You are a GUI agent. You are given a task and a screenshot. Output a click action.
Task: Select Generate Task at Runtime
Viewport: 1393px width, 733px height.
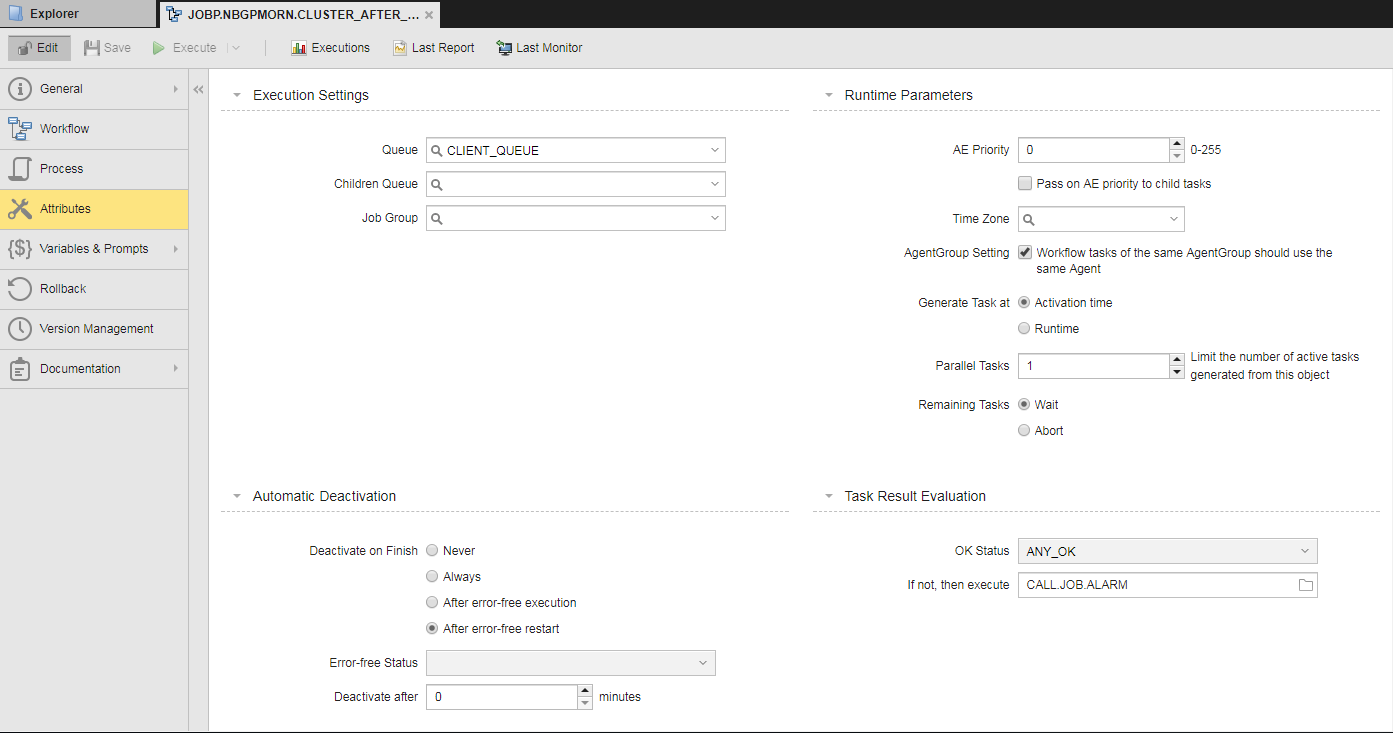pos(1024,328)
